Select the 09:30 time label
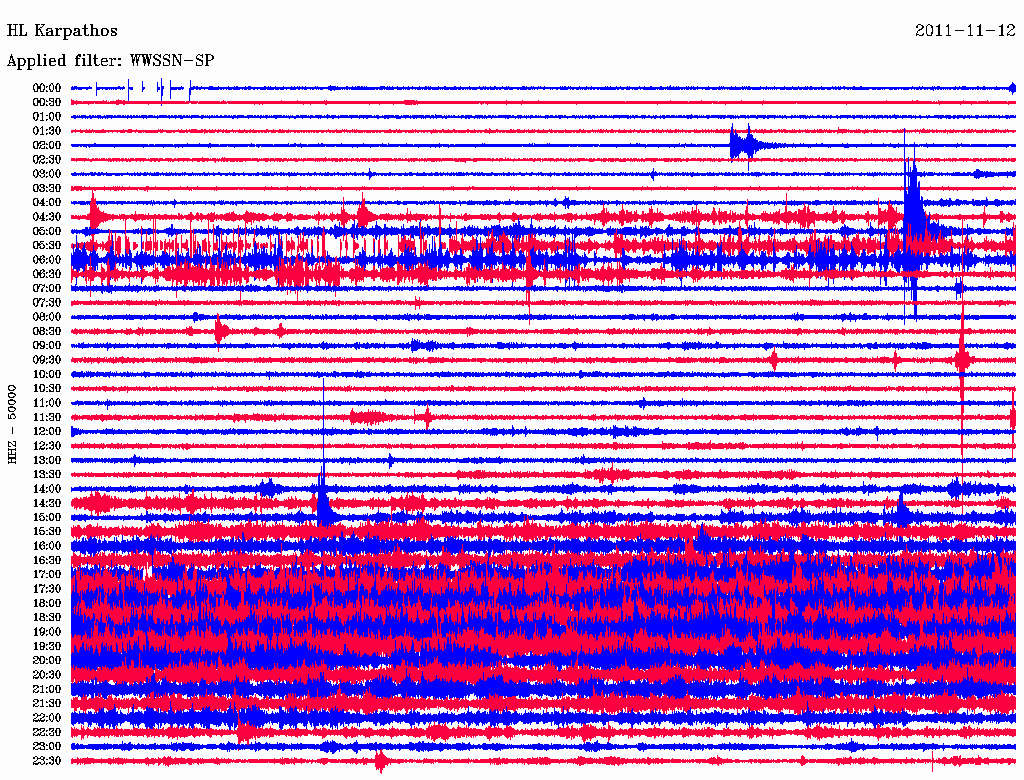The height and width of the screenshot is (780, 1024). (47, 360)
